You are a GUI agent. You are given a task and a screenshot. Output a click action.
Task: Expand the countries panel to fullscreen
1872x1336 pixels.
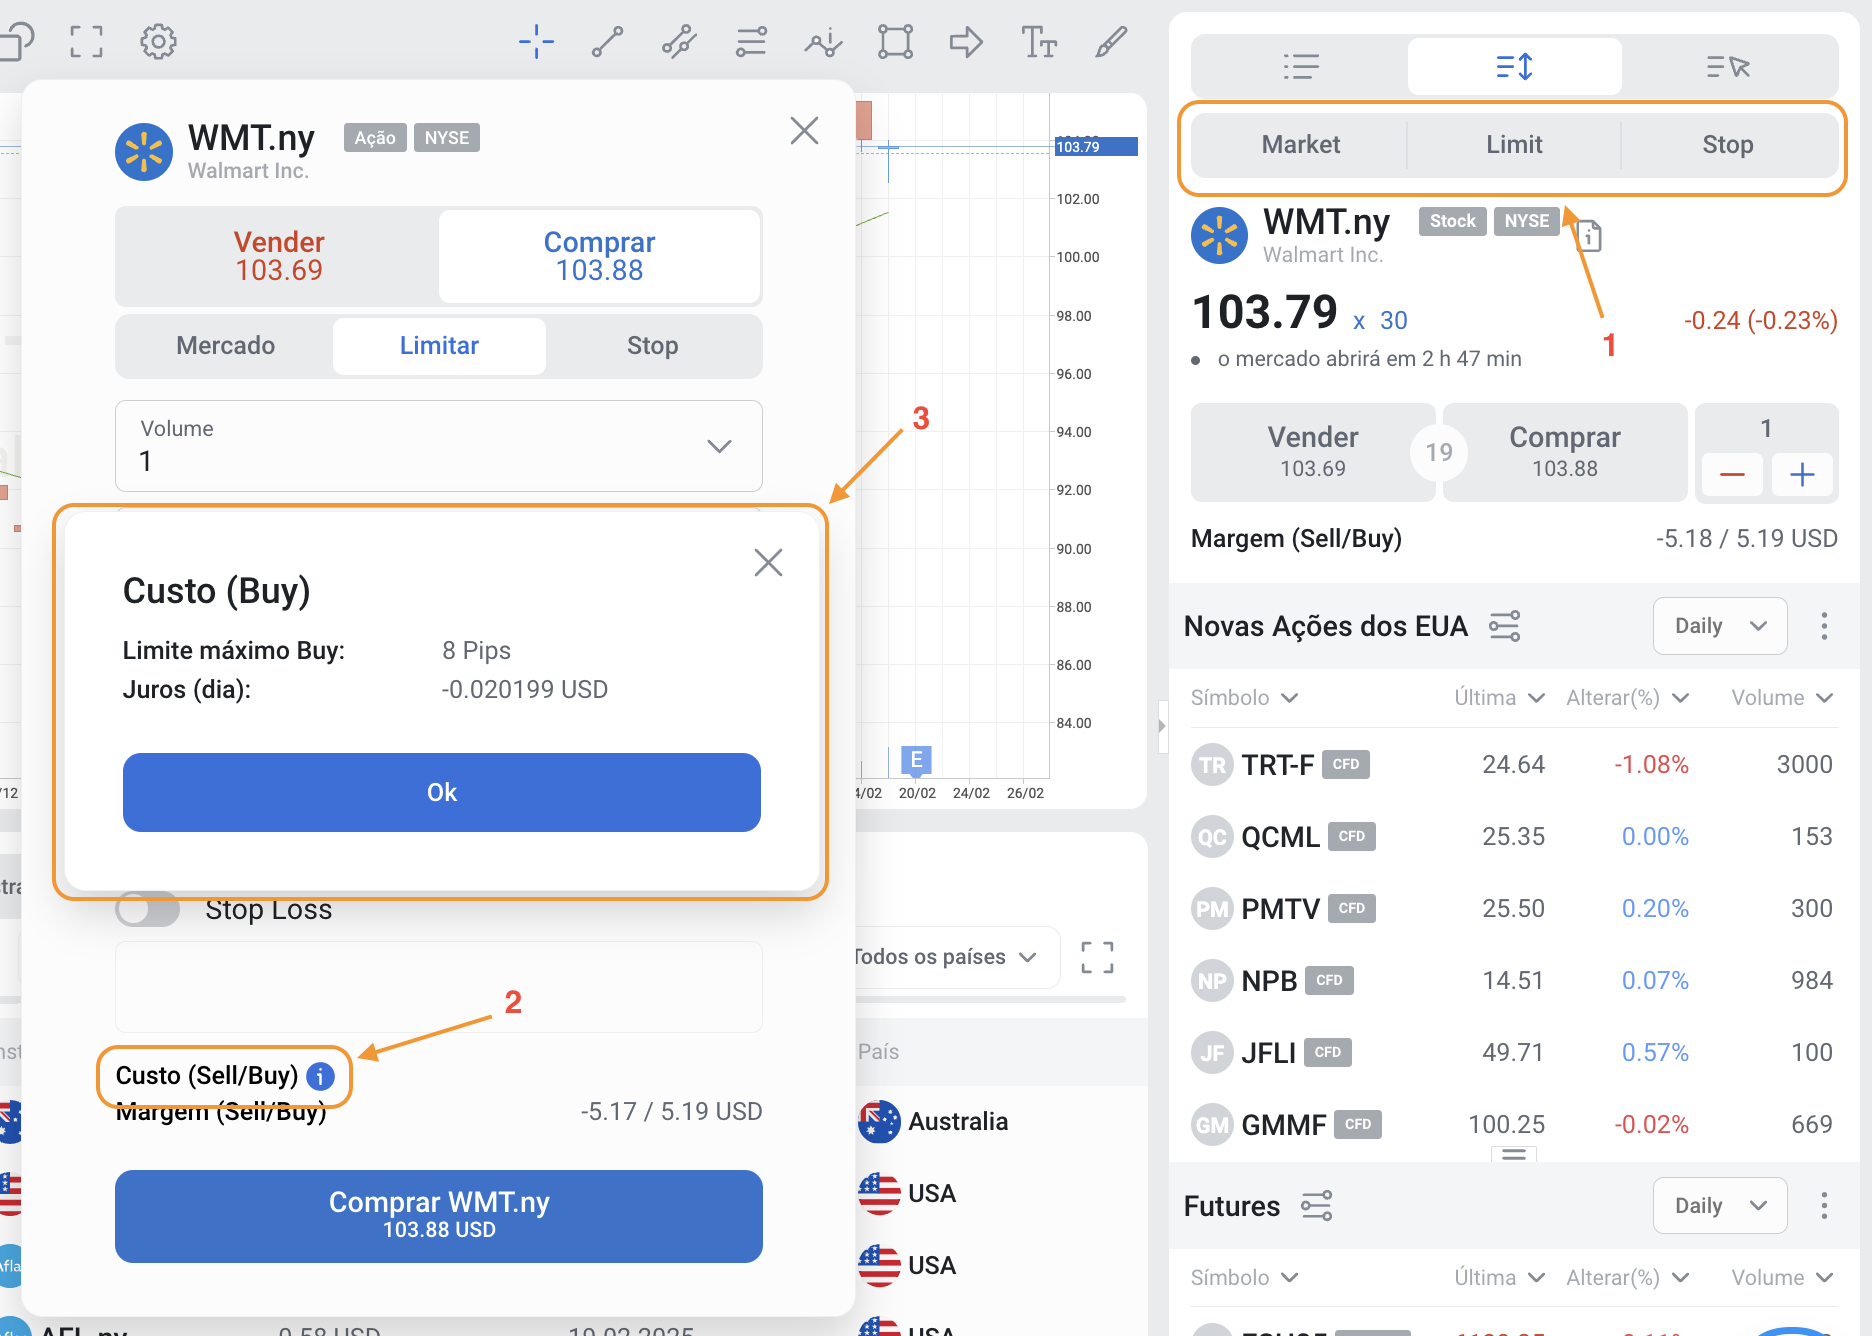(x=1097, y=957)
